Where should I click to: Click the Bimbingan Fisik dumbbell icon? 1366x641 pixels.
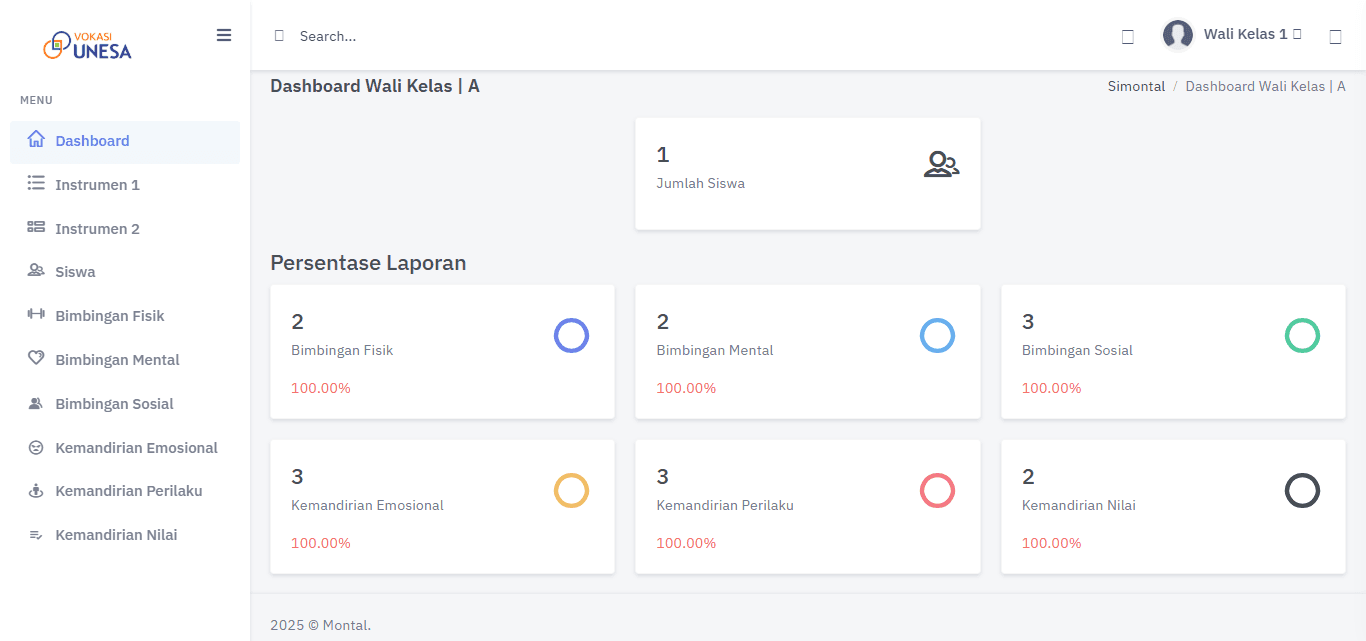click(x=36, y=315)
